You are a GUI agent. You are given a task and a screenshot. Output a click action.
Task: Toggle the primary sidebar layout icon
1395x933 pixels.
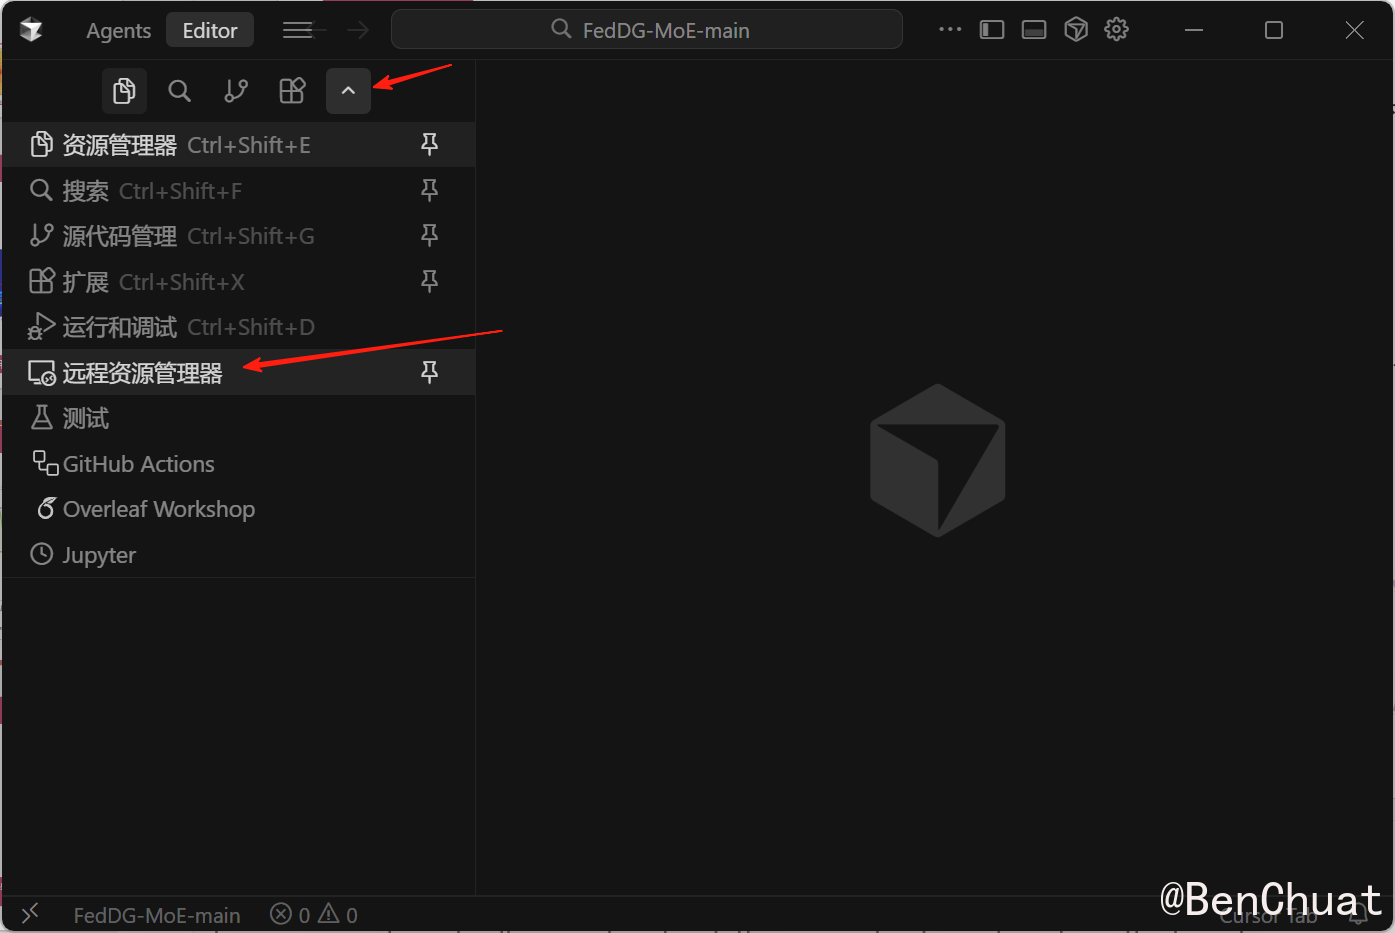tap(992, 30)
